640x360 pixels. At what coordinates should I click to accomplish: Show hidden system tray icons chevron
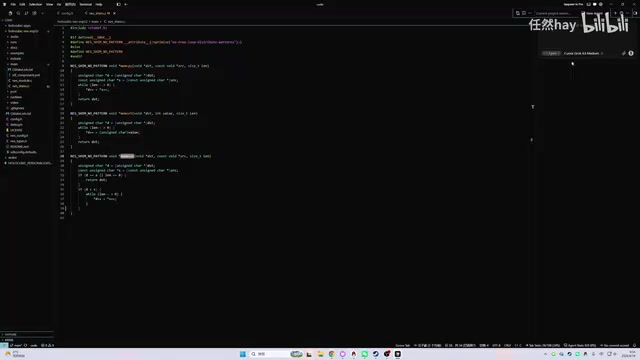(545, 354)
